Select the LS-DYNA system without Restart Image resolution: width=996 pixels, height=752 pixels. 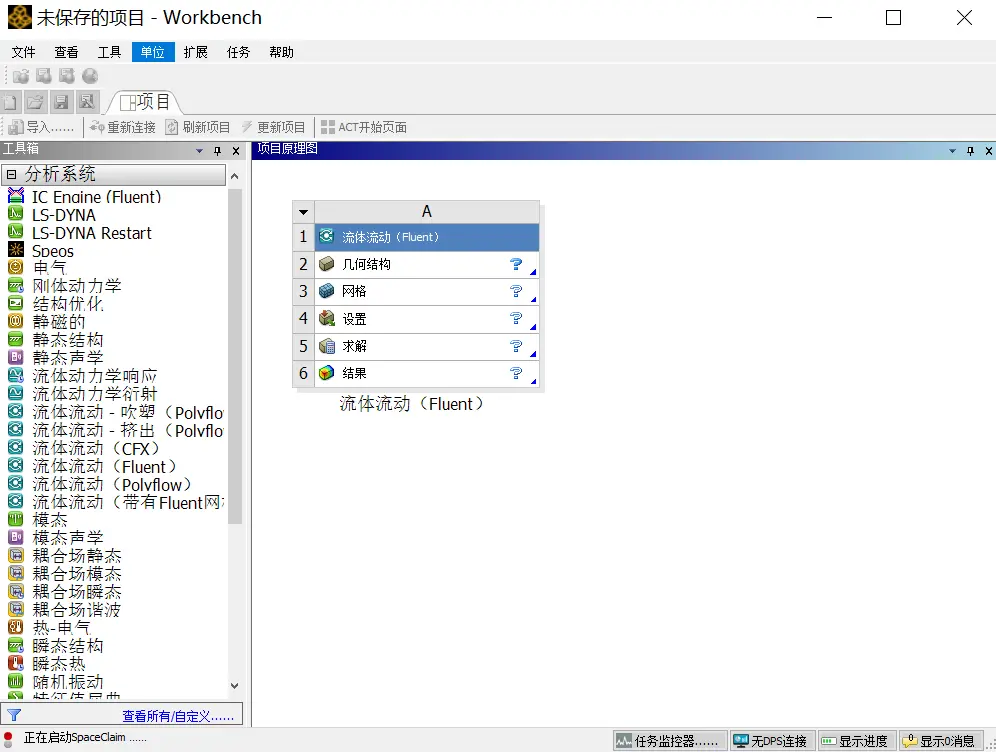click(x=64, y=215)
